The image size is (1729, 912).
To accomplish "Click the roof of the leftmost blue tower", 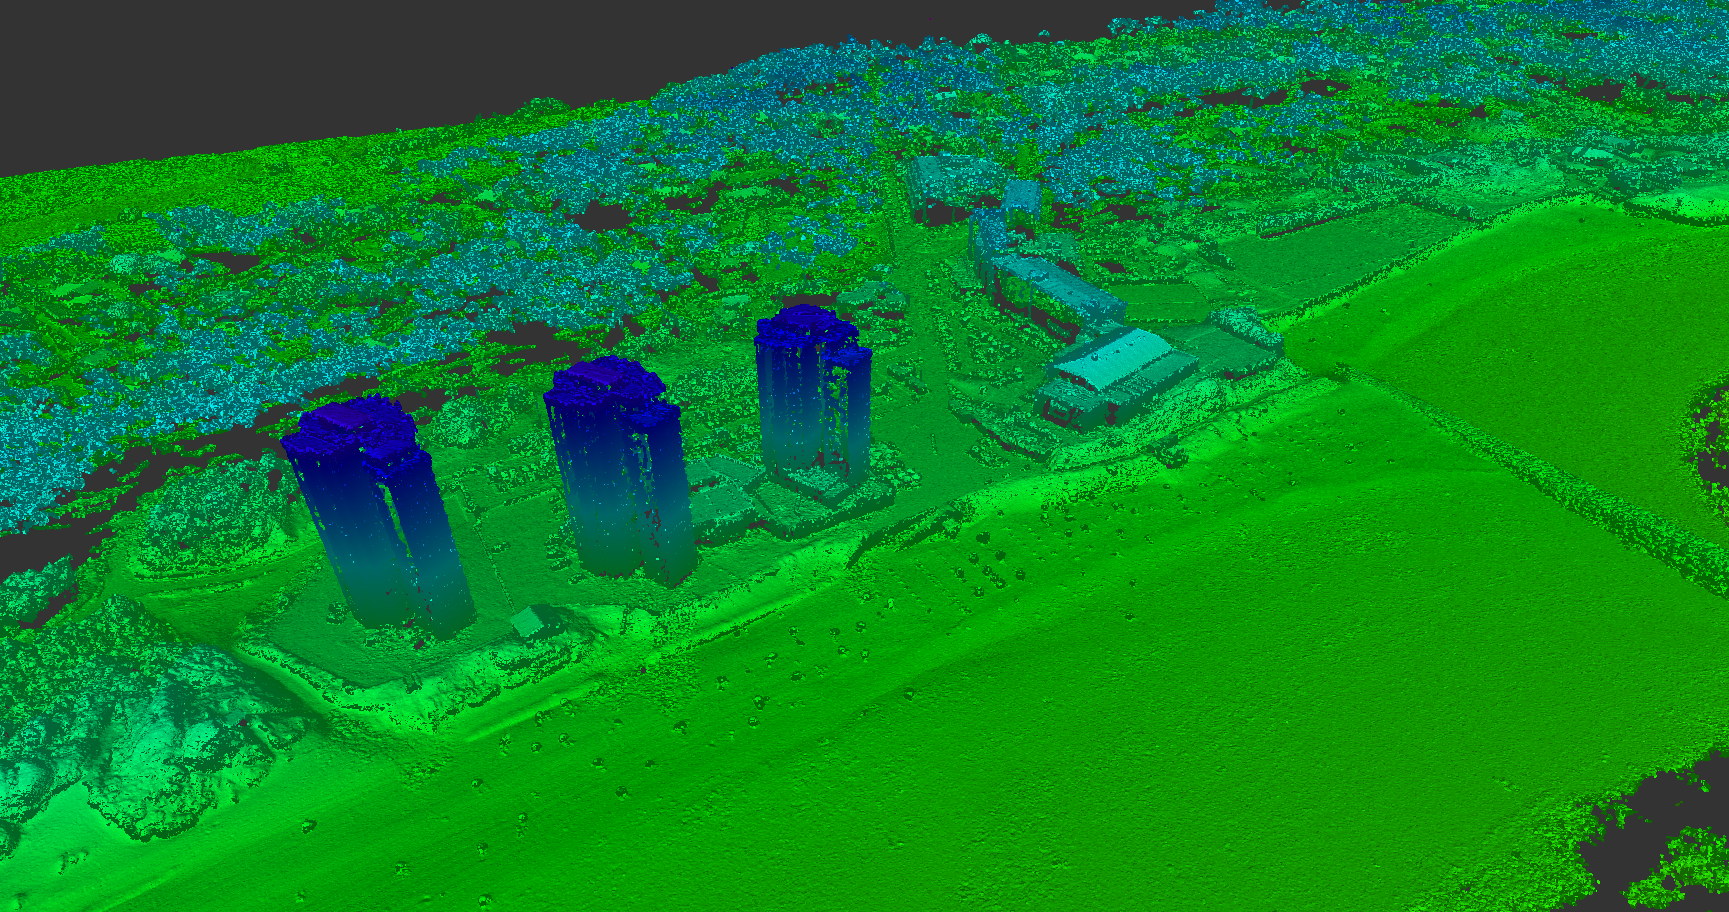I will coord(352,425).
